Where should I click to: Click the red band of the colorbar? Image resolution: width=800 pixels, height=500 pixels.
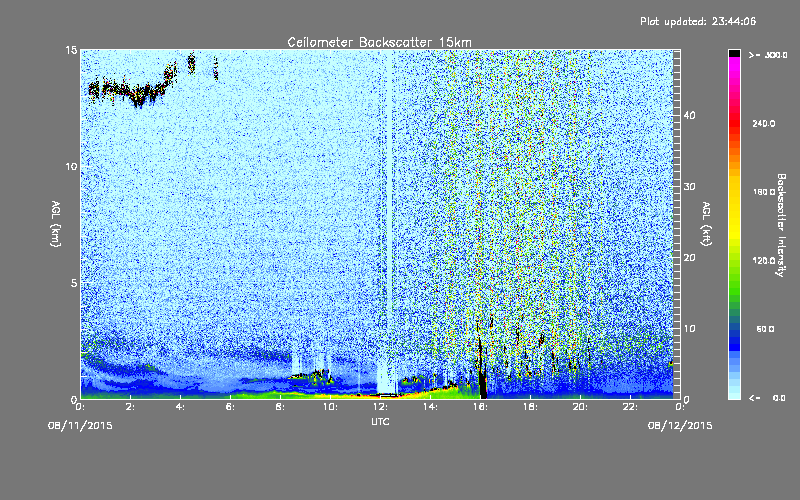734,122
